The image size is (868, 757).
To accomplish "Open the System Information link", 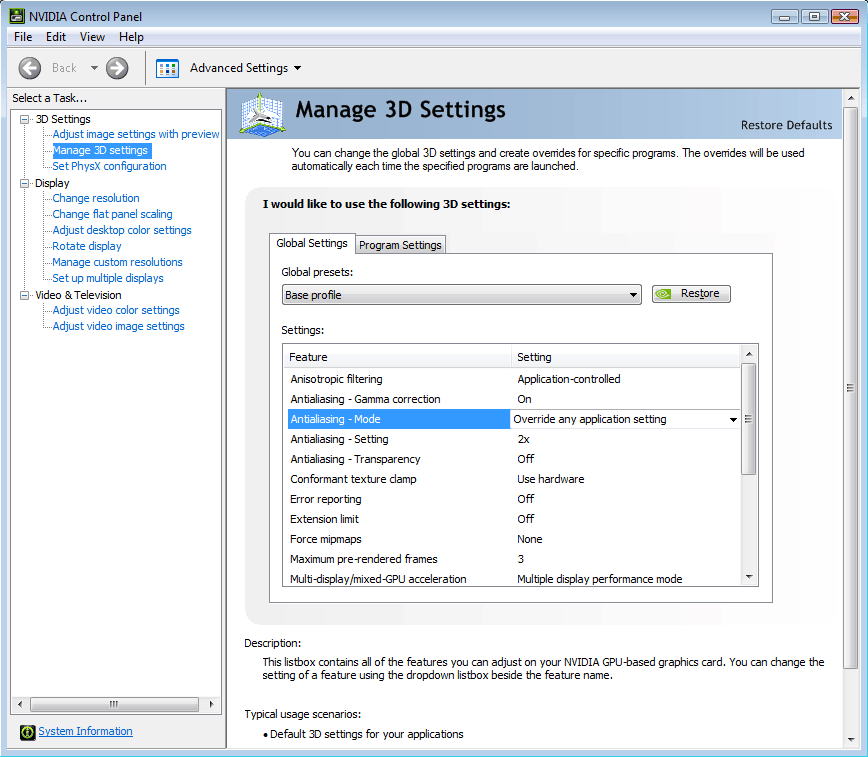I will (x=85, y=731).
